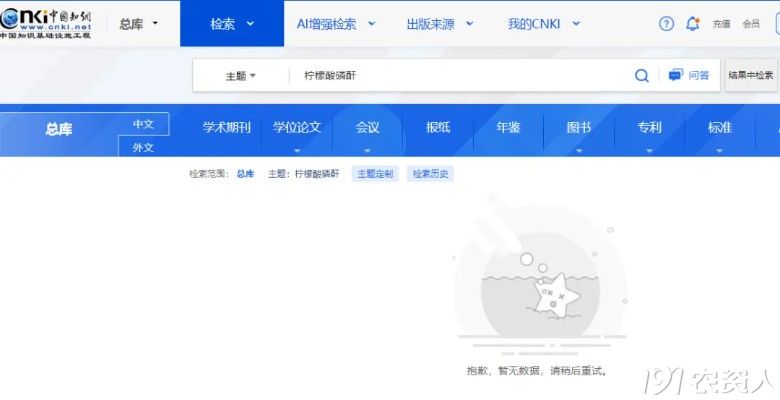The image size is (780, 400).
Task: Click 总库 in the search scope line
Action: click(x=245, y=174)
